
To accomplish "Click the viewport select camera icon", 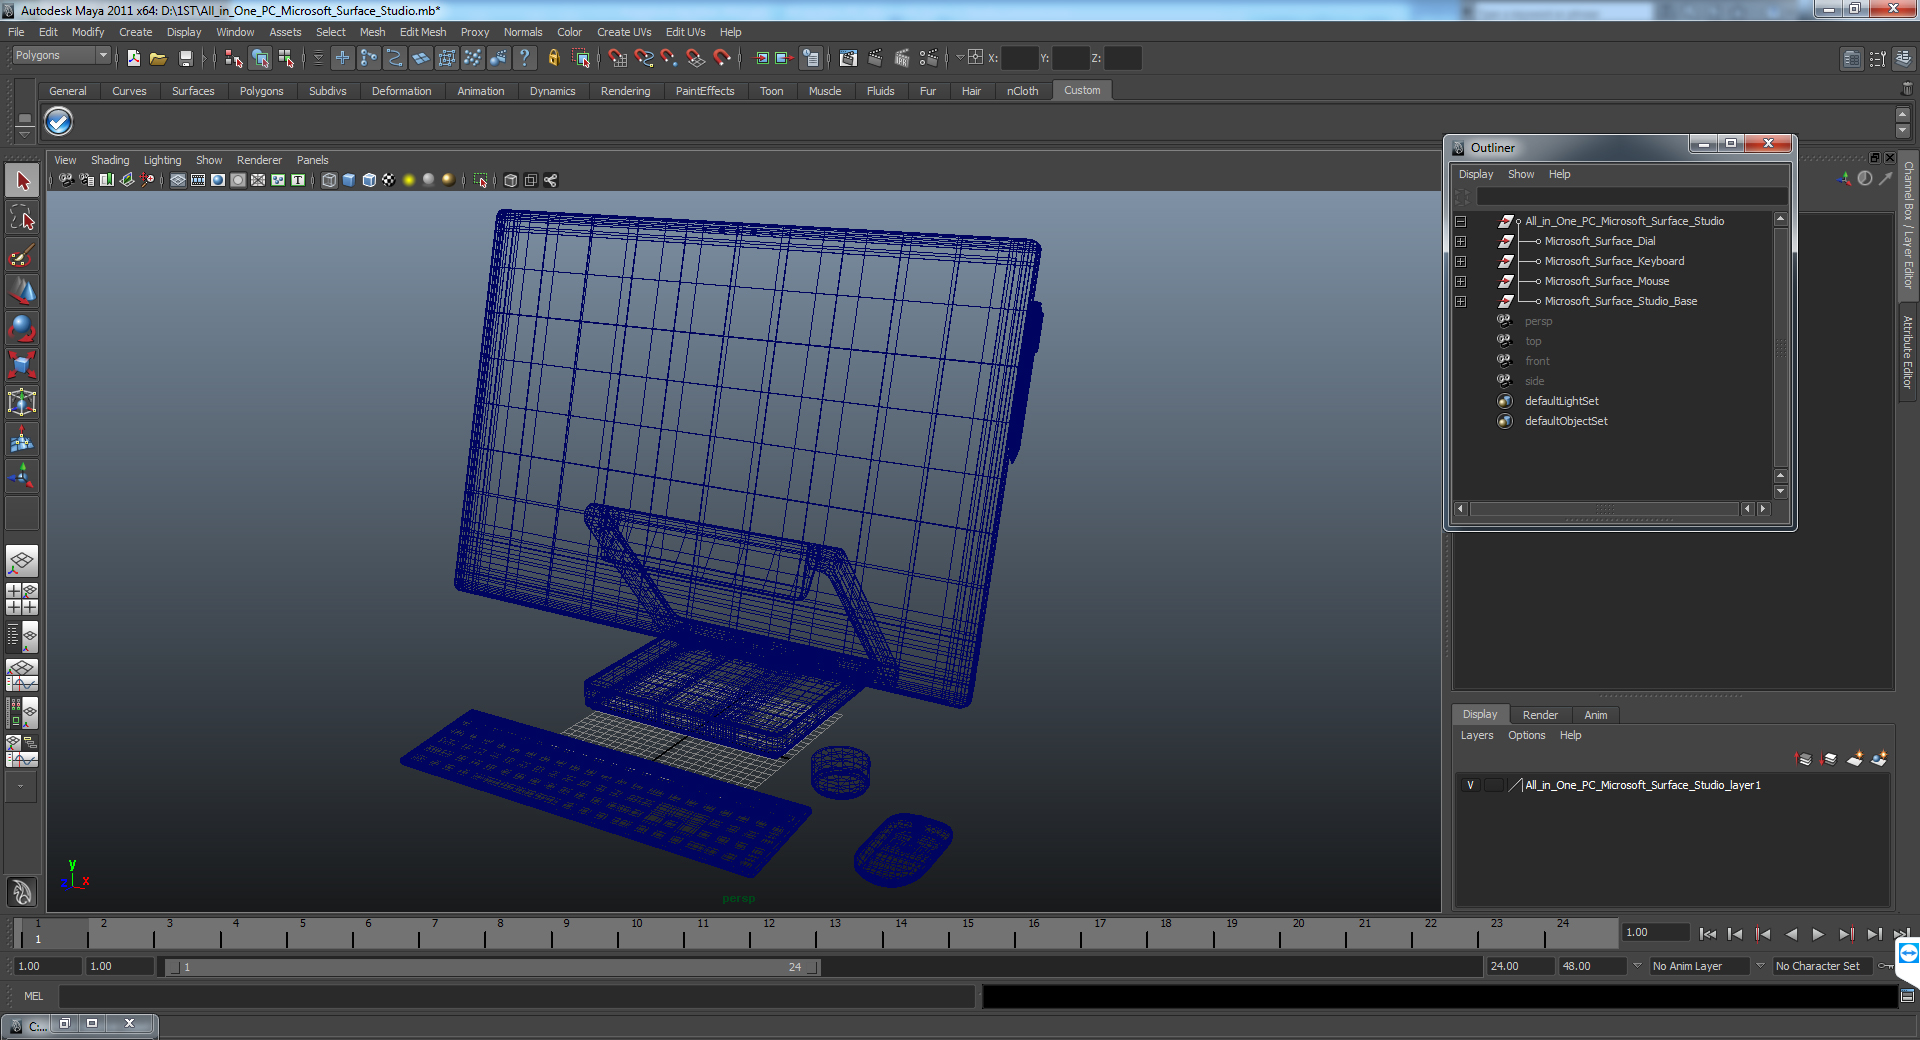I will pos(66,180).
